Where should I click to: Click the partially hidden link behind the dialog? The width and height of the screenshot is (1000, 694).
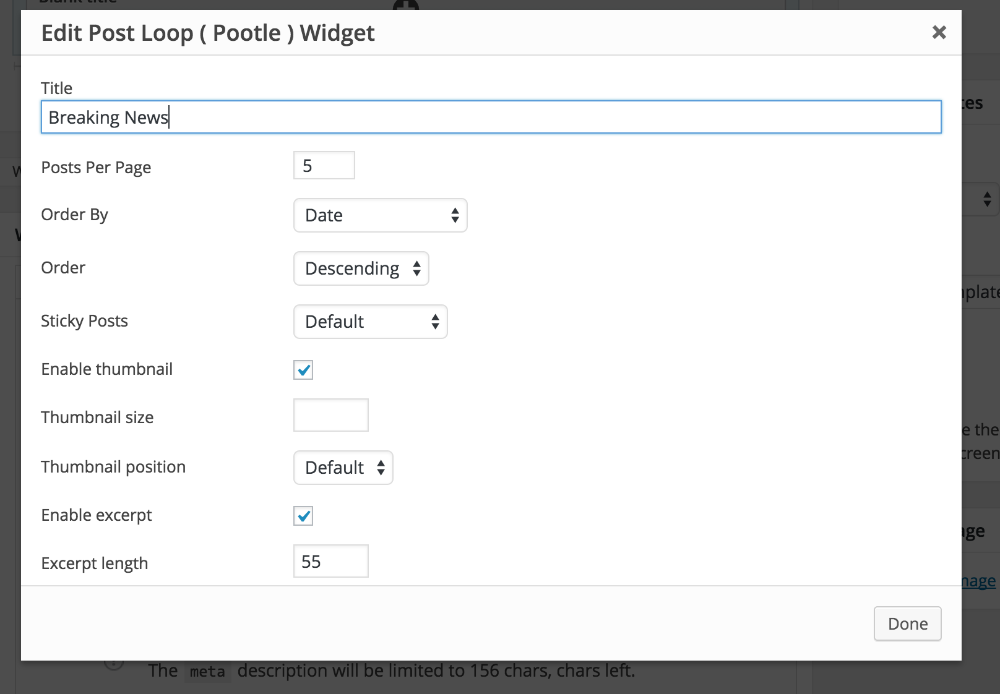(980, 580)
